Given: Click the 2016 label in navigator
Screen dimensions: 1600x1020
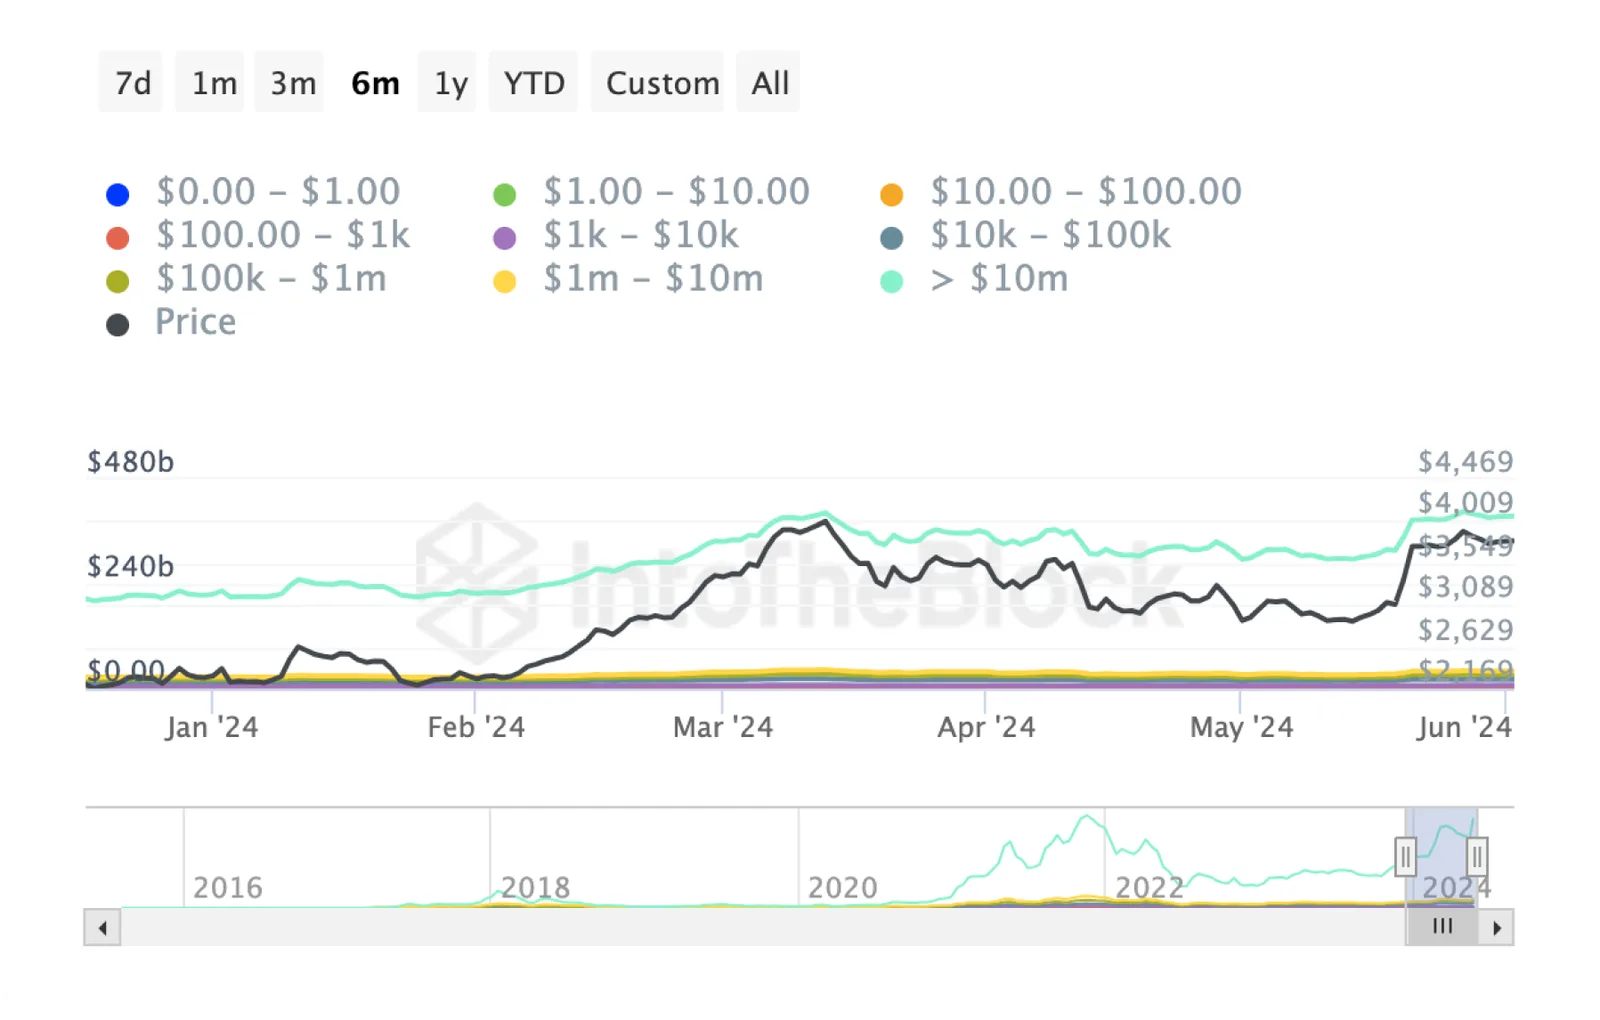Looking at the screenshot, I should click(227, 888).
